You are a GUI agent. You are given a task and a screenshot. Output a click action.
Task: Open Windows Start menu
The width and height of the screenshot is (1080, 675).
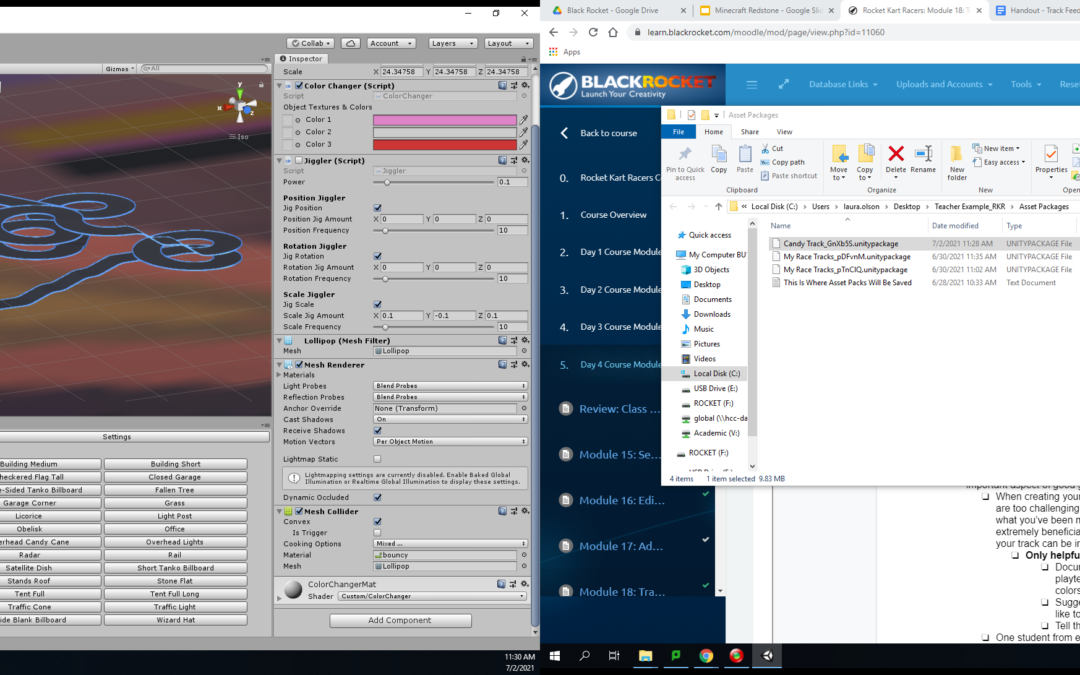click(555, 656)
